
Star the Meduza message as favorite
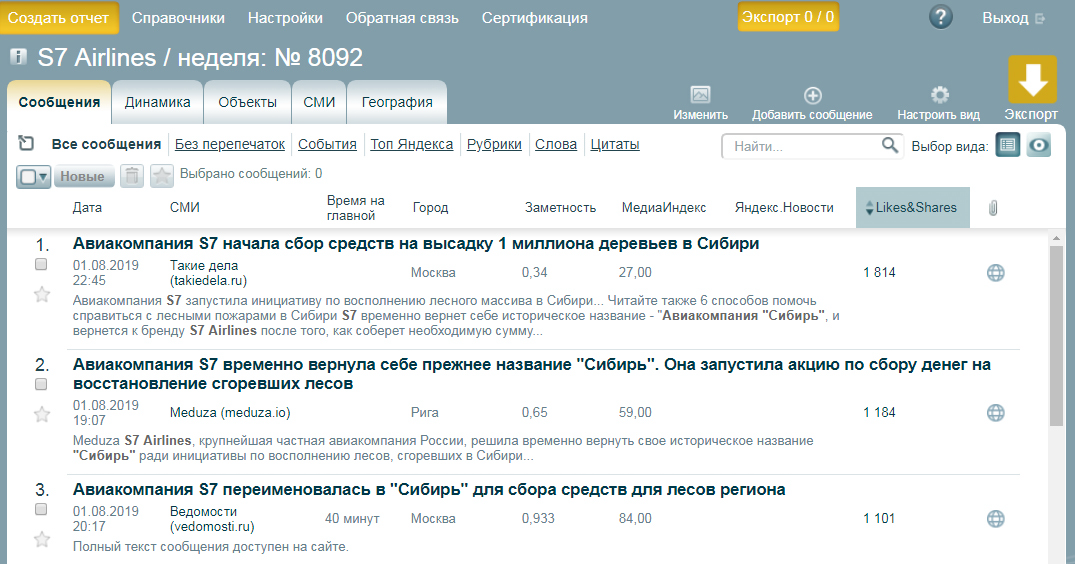tap(42, 414)
